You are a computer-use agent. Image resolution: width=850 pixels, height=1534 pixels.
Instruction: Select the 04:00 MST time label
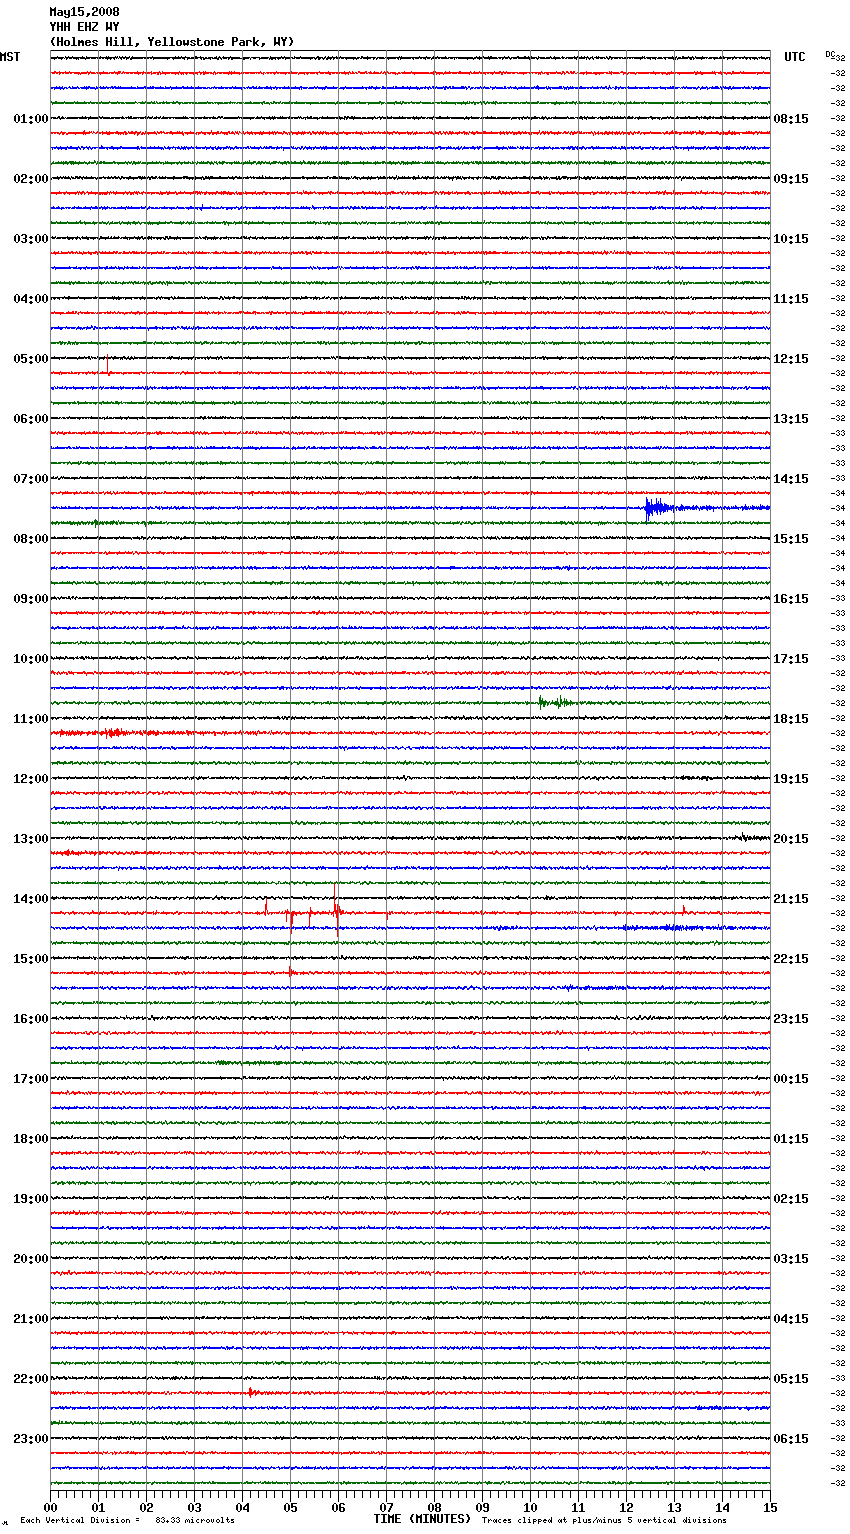31,299
